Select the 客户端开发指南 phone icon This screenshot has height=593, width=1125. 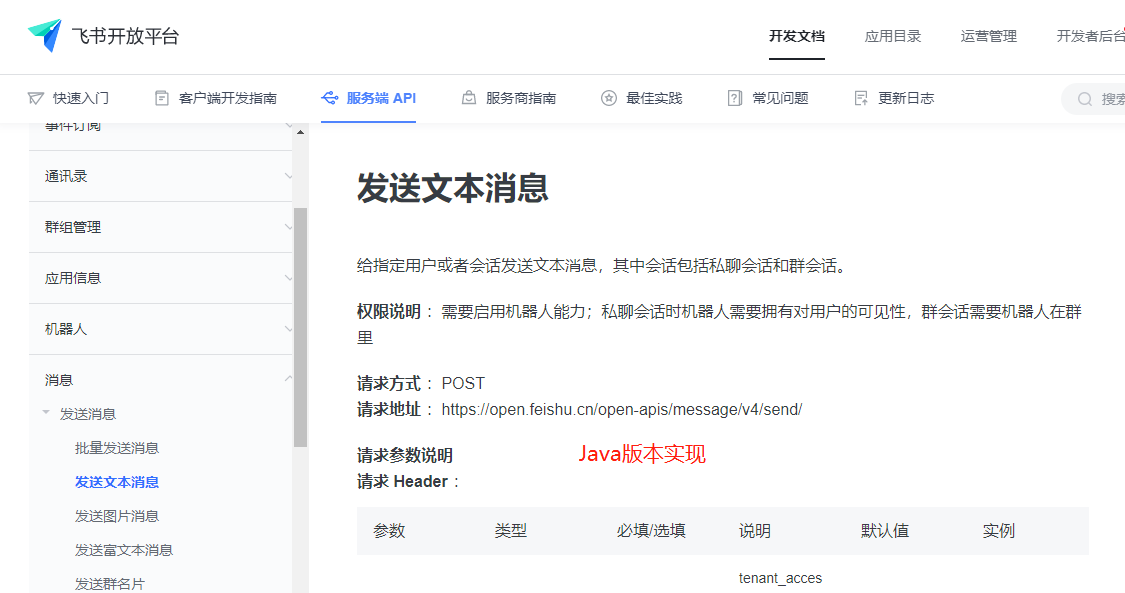coord(160,97)
